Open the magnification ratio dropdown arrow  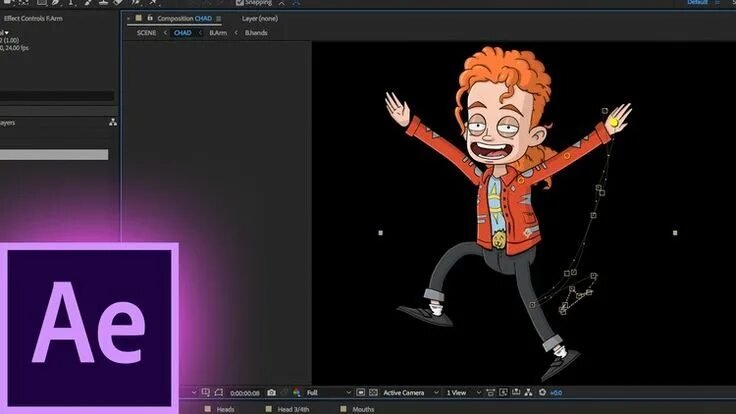coord(194,392)
